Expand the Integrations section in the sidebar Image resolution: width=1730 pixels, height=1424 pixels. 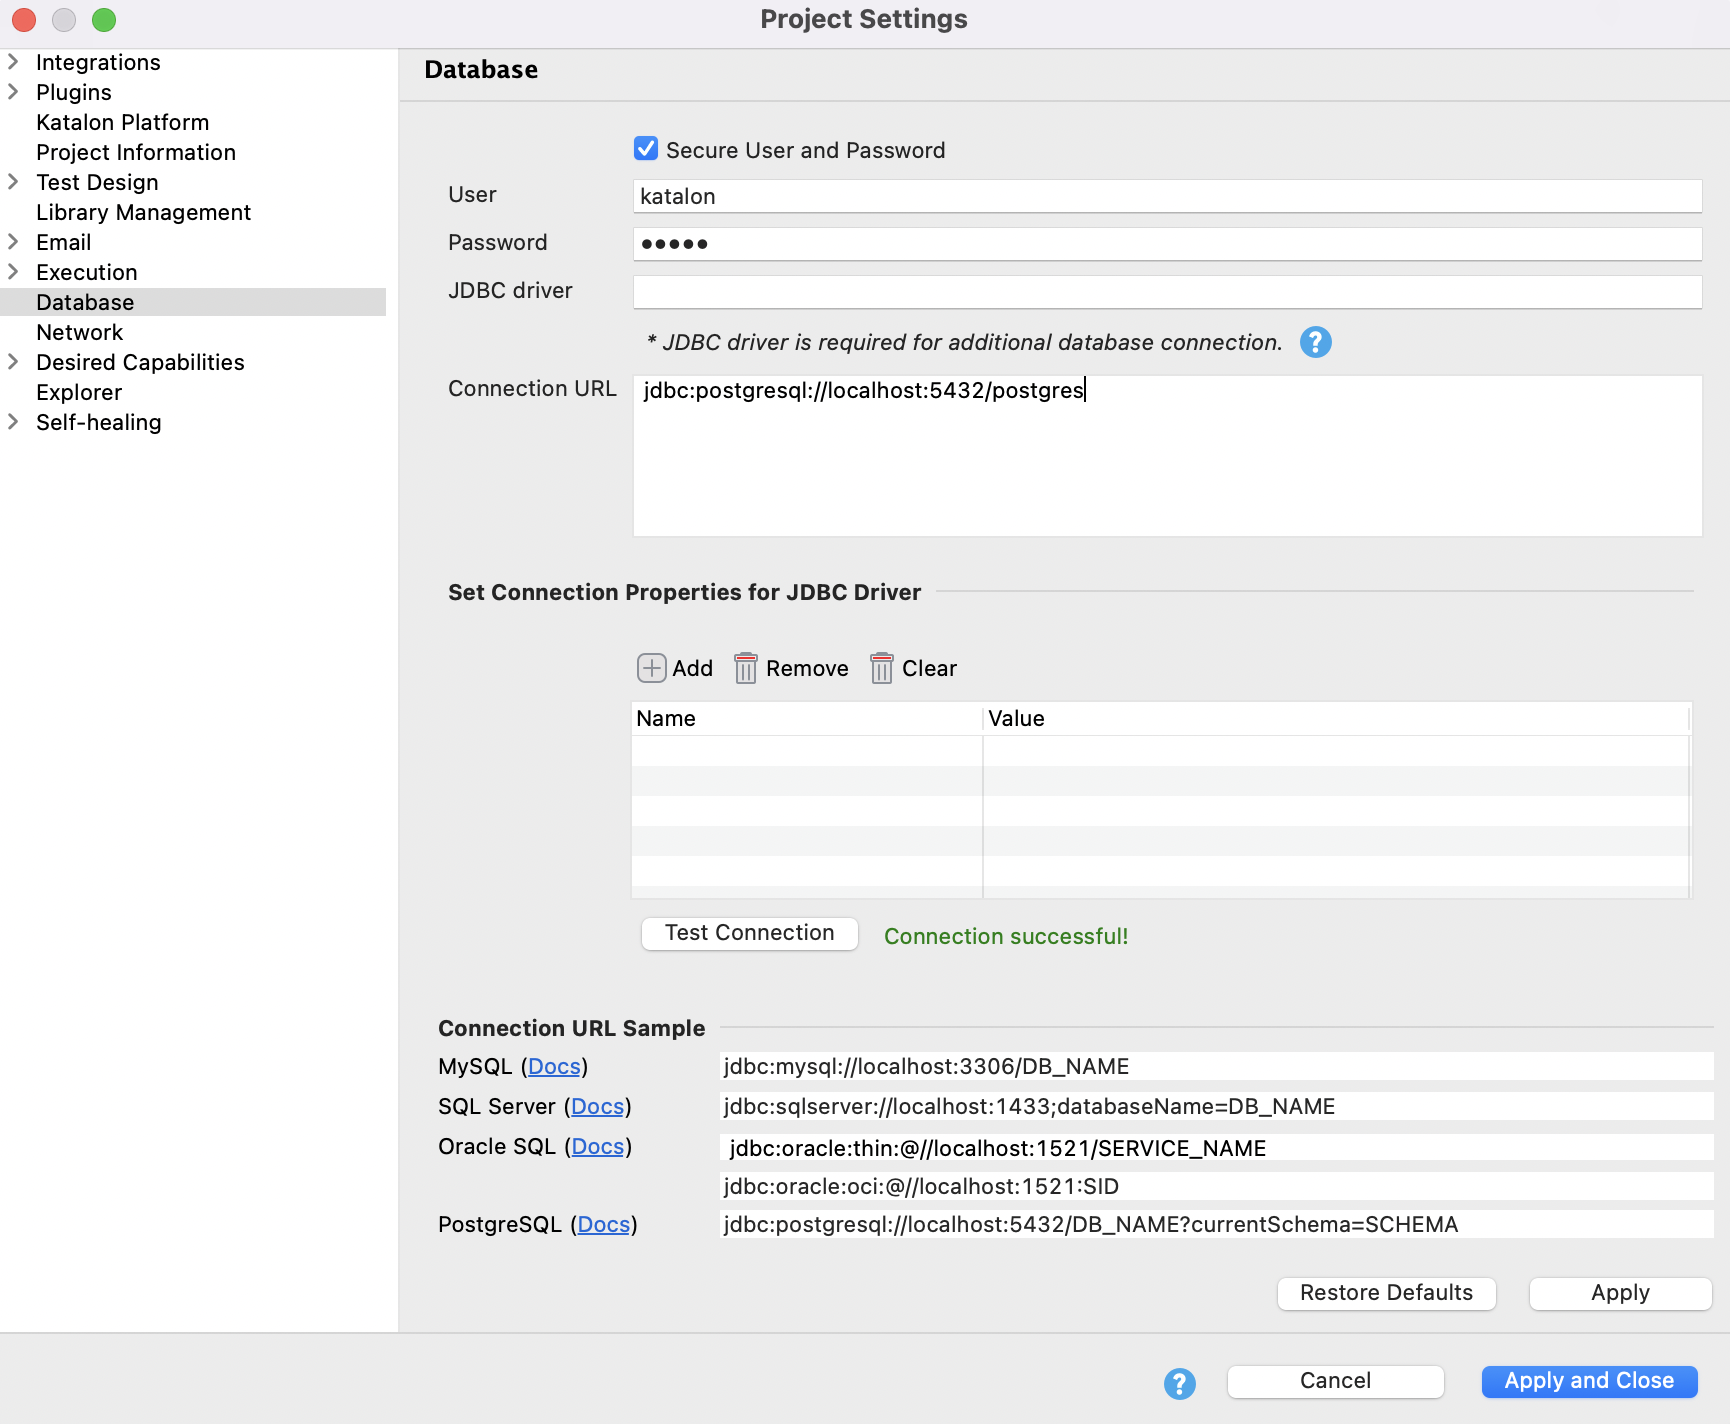click(x=14, y=61)
